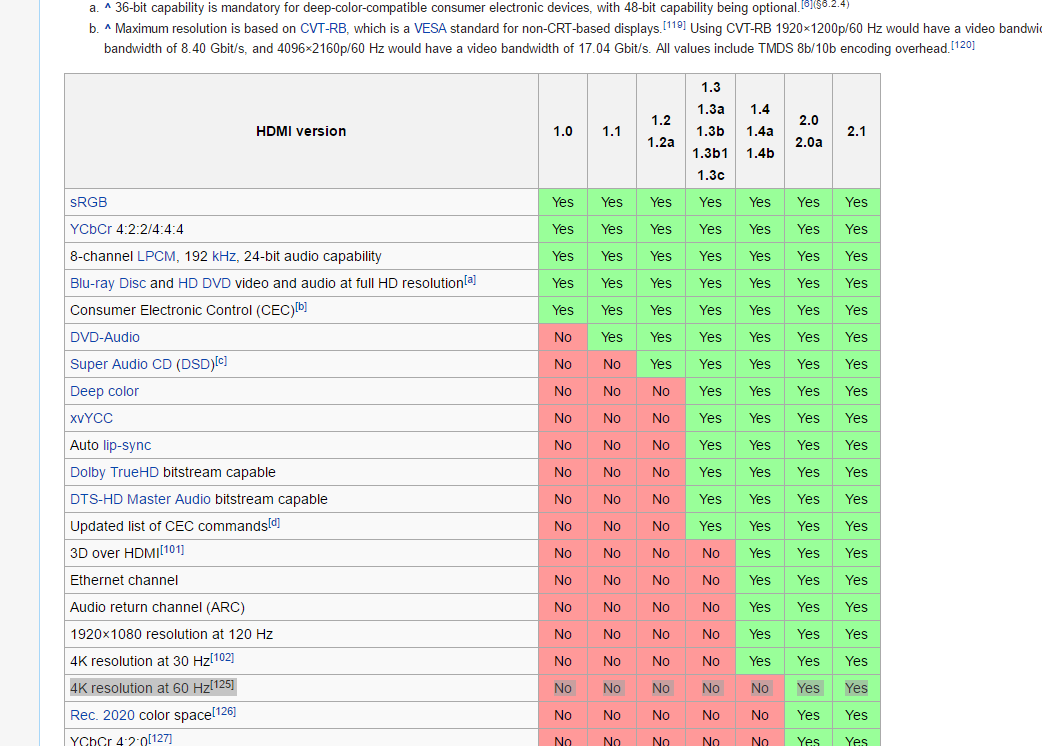Open footnote [a] marker
The width and height of the screenshot is (1042, 746).
[470, 280]
